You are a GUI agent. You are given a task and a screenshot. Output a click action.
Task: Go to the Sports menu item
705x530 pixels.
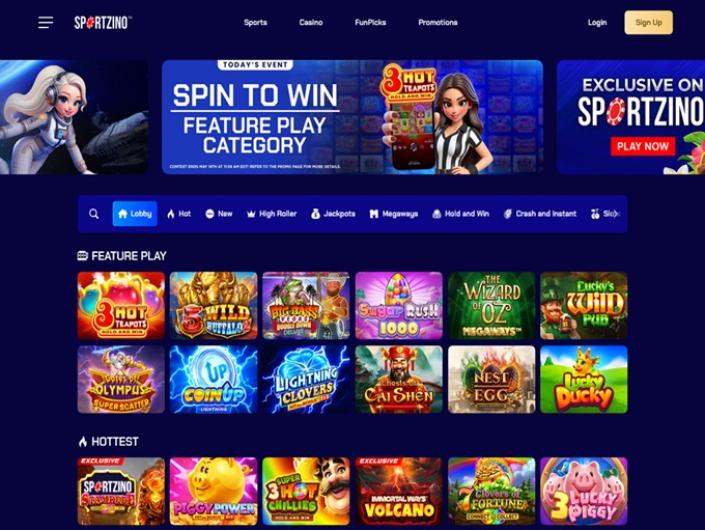(x=255, y=22)
